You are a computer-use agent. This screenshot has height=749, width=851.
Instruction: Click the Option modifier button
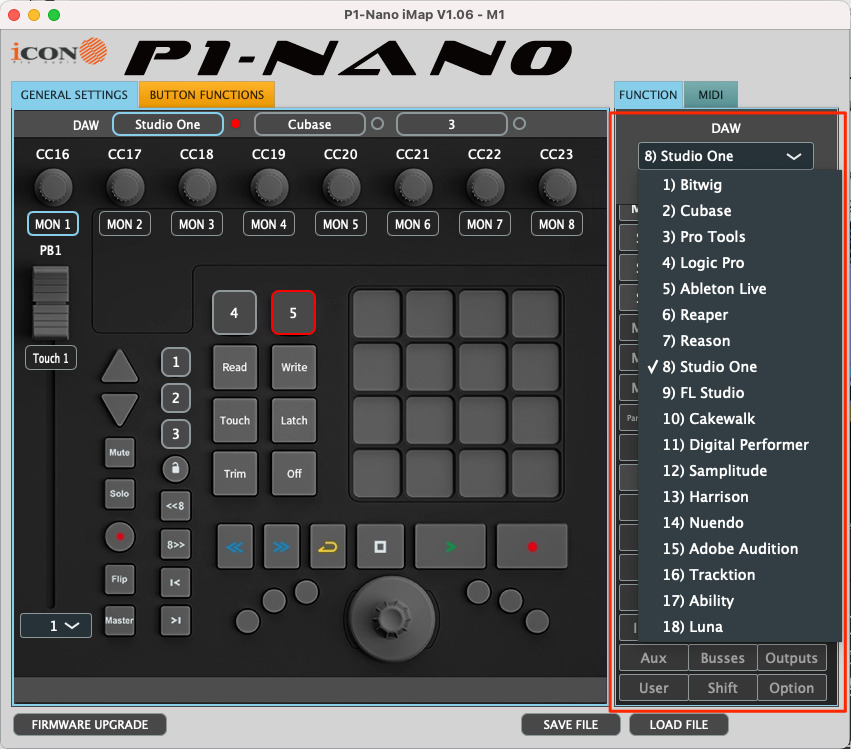tap(791, 688)
